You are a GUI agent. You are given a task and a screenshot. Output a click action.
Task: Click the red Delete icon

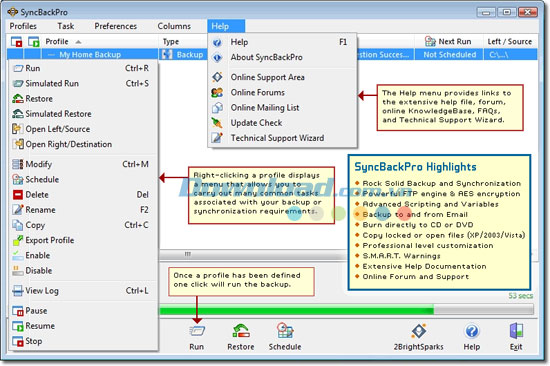tap(18, 194)
